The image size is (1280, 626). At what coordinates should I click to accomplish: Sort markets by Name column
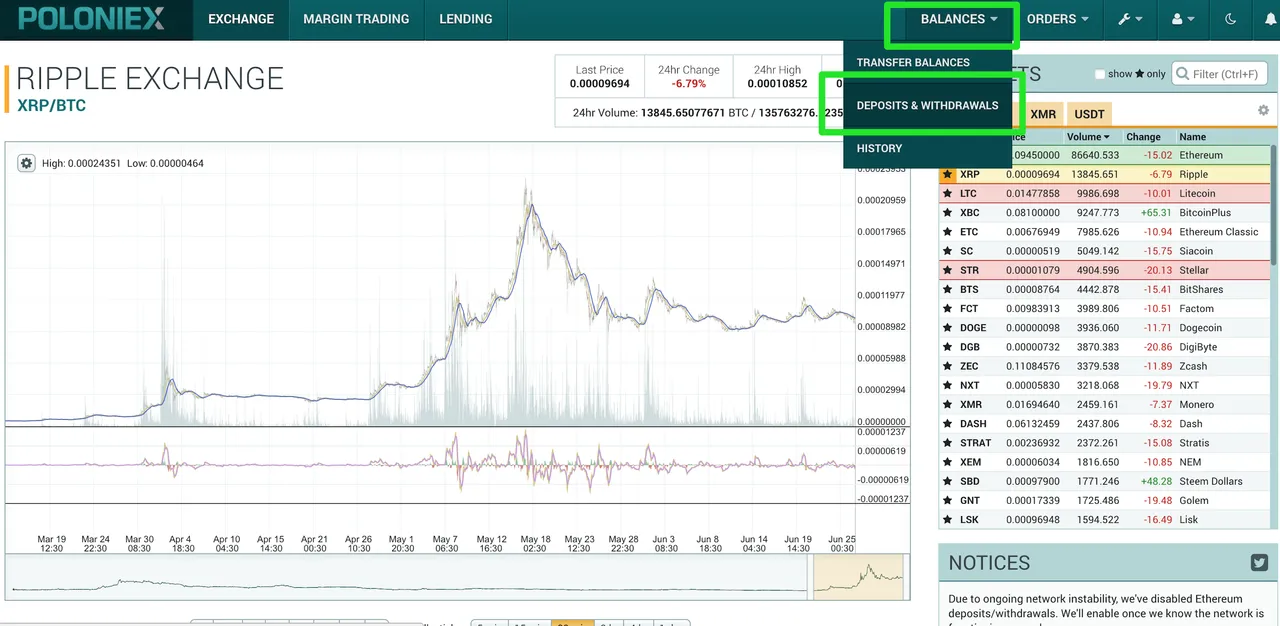(x=1192, y=137)
